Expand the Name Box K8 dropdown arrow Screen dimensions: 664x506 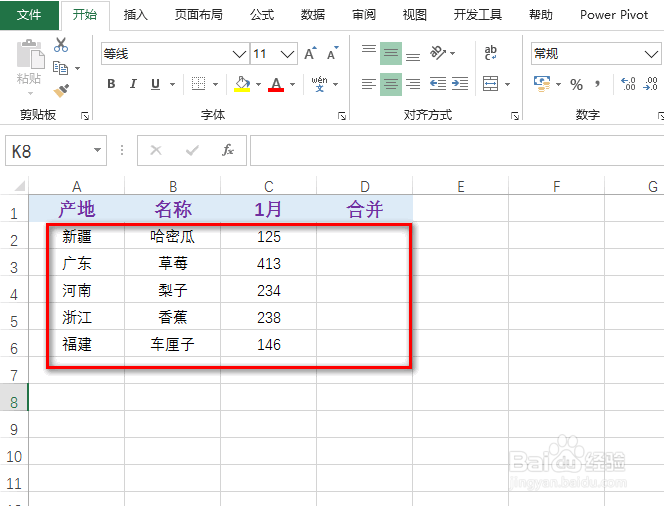[x=97, y=150]
